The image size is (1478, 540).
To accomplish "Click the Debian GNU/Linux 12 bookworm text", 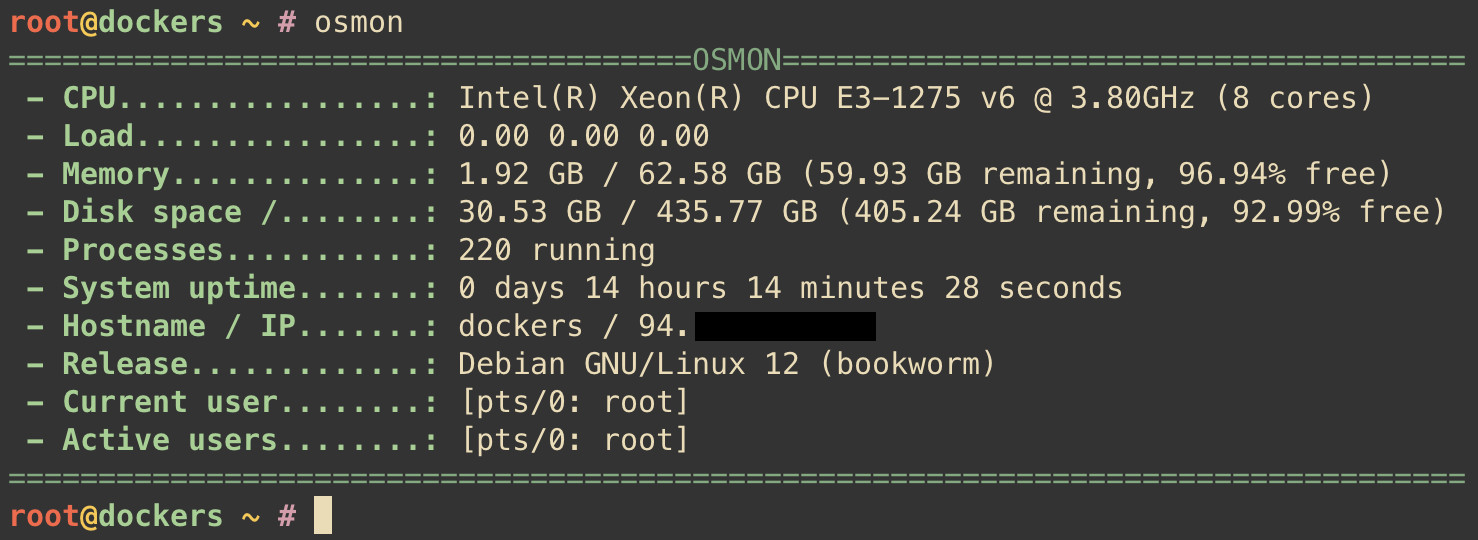I will (x=727, y=364).
